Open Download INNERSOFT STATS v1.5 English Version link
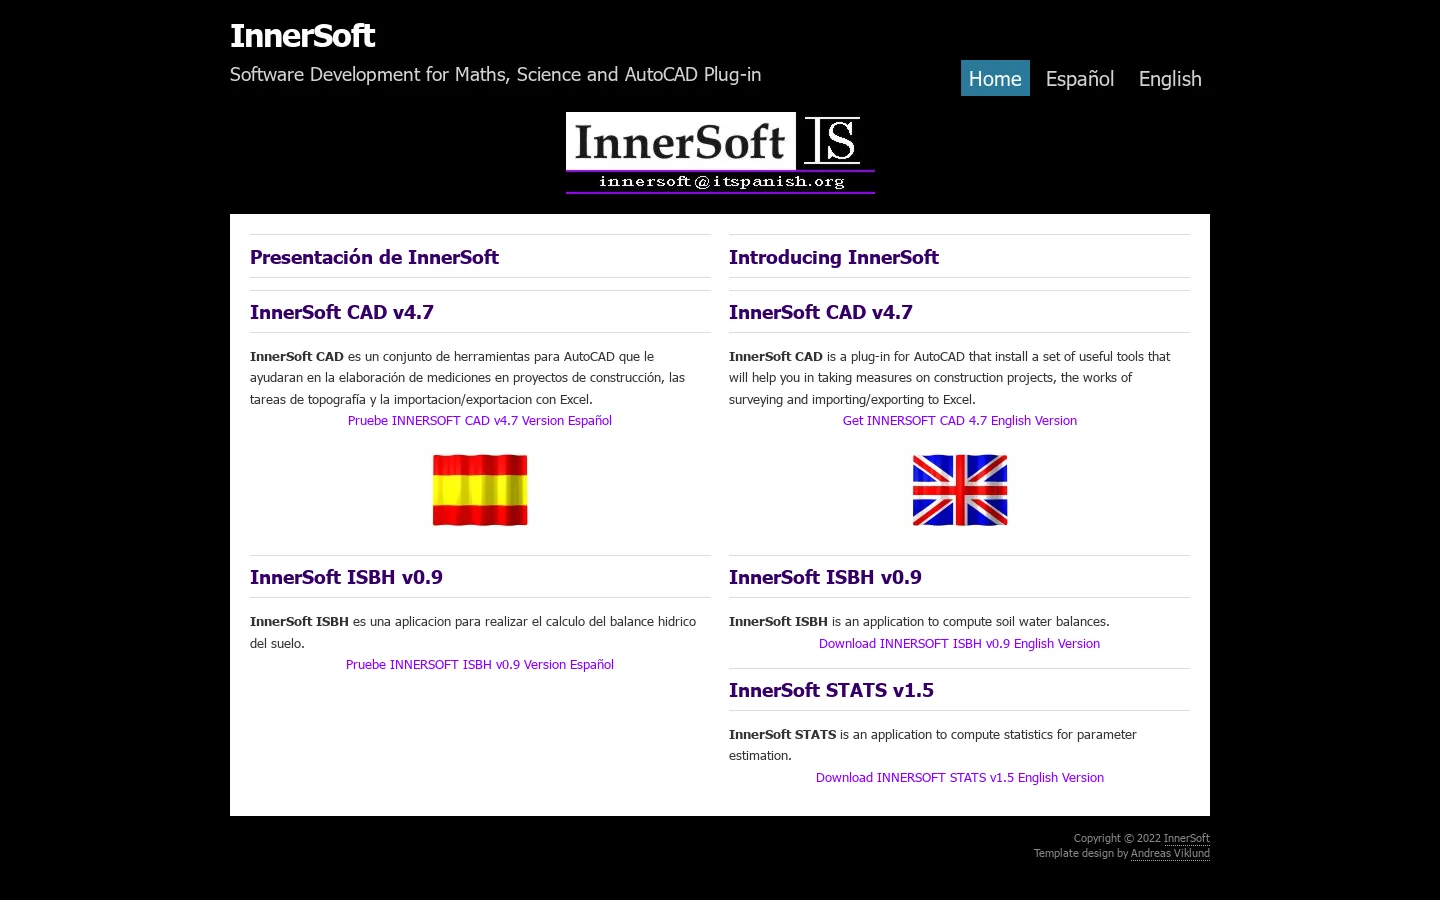Viewport: 1440px width, 900px height. [960, 778]
